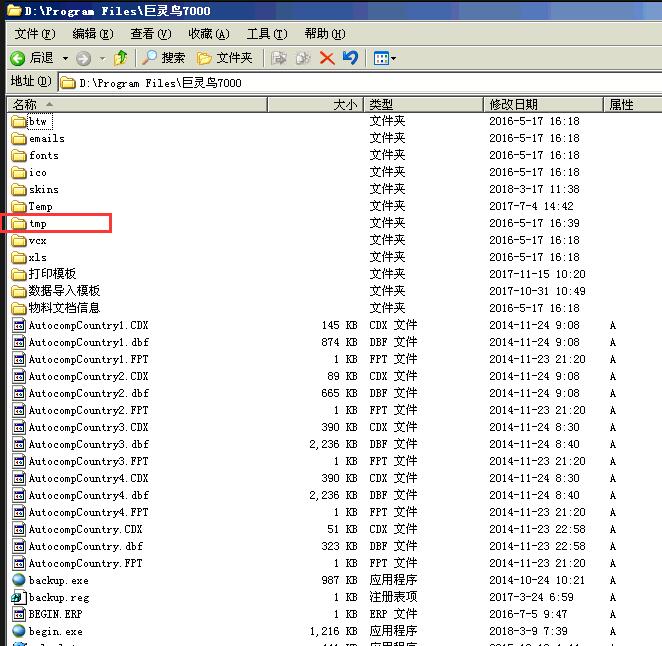This screenshot has height=646, width=662.
Task: Toggle the Folders (文件夹) pane button
Action: pyautogui.click(x=225, y=58)
